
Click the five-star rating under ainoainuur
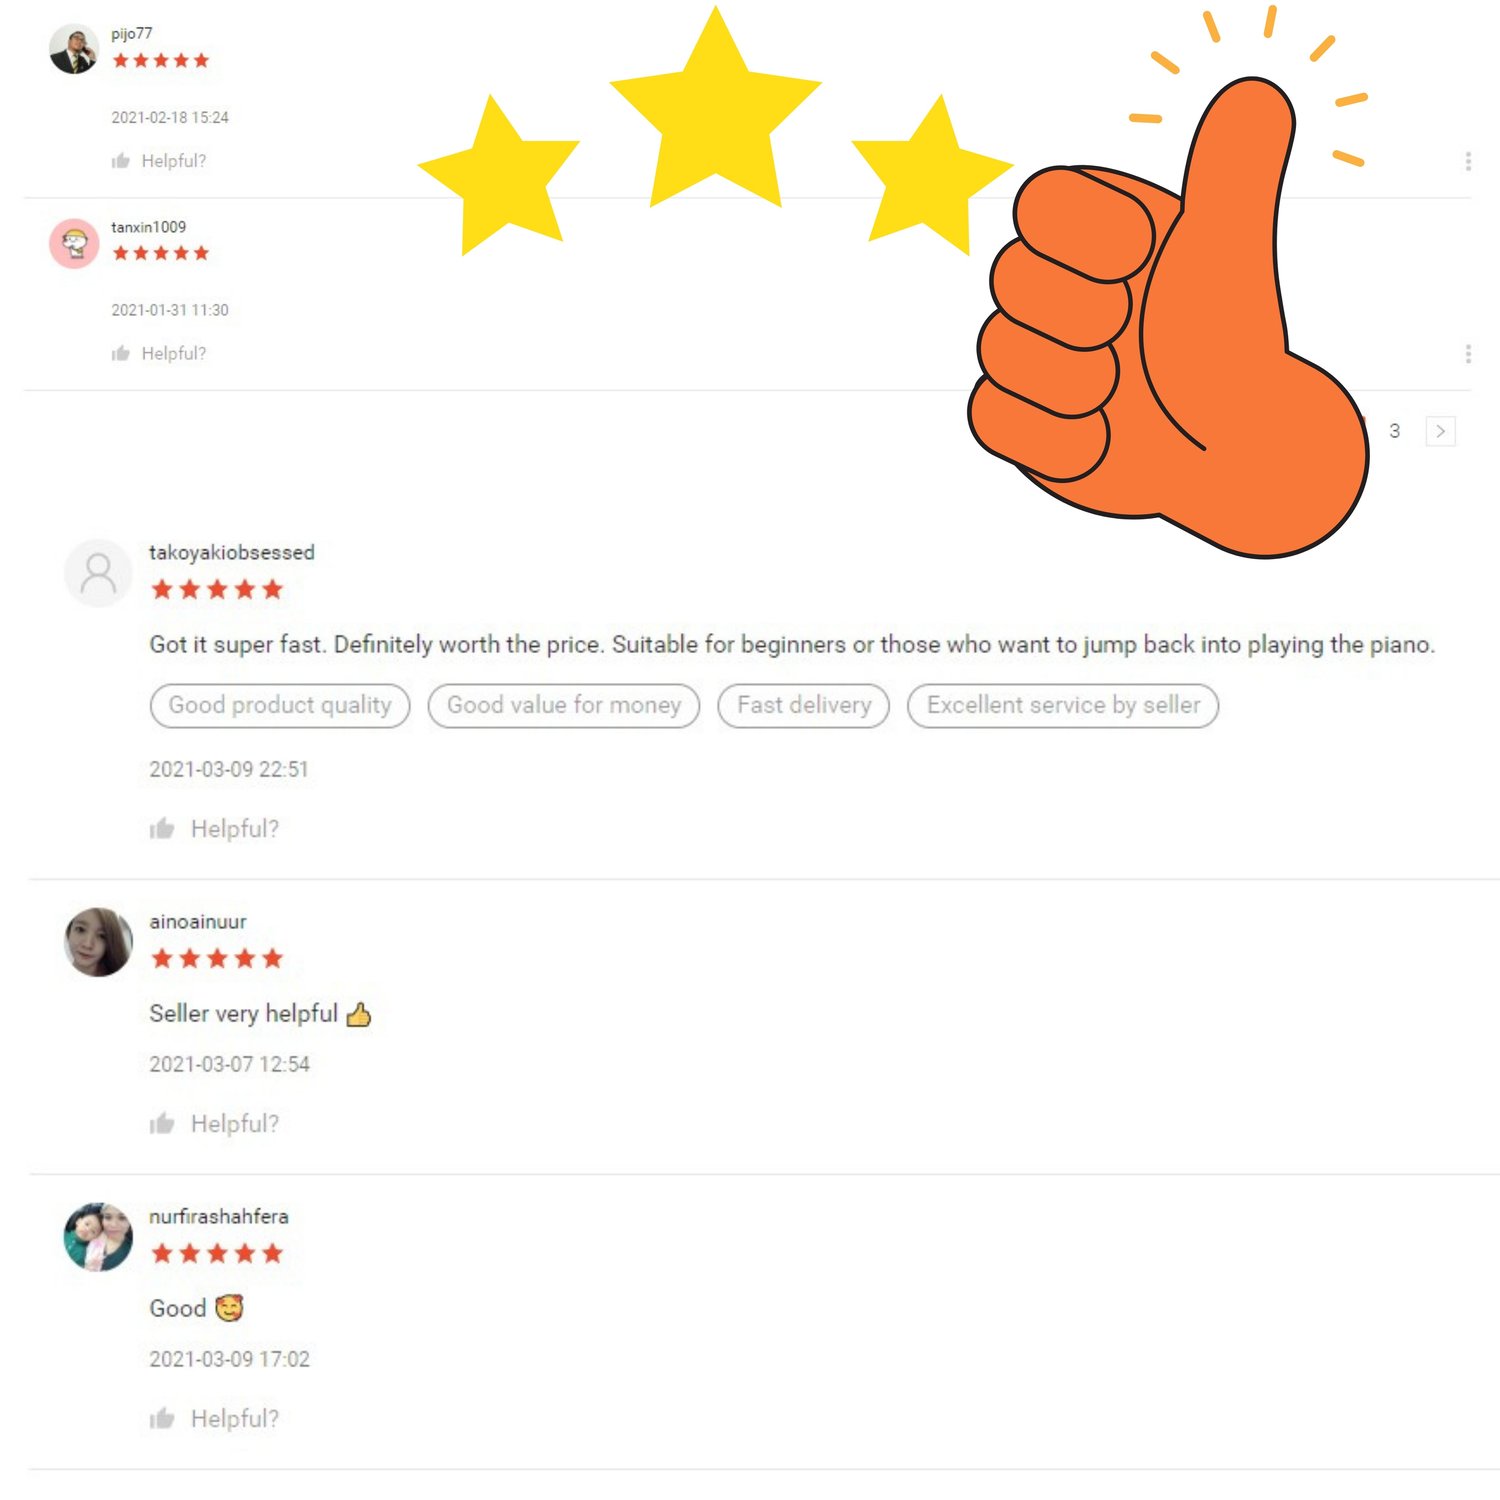217,959
